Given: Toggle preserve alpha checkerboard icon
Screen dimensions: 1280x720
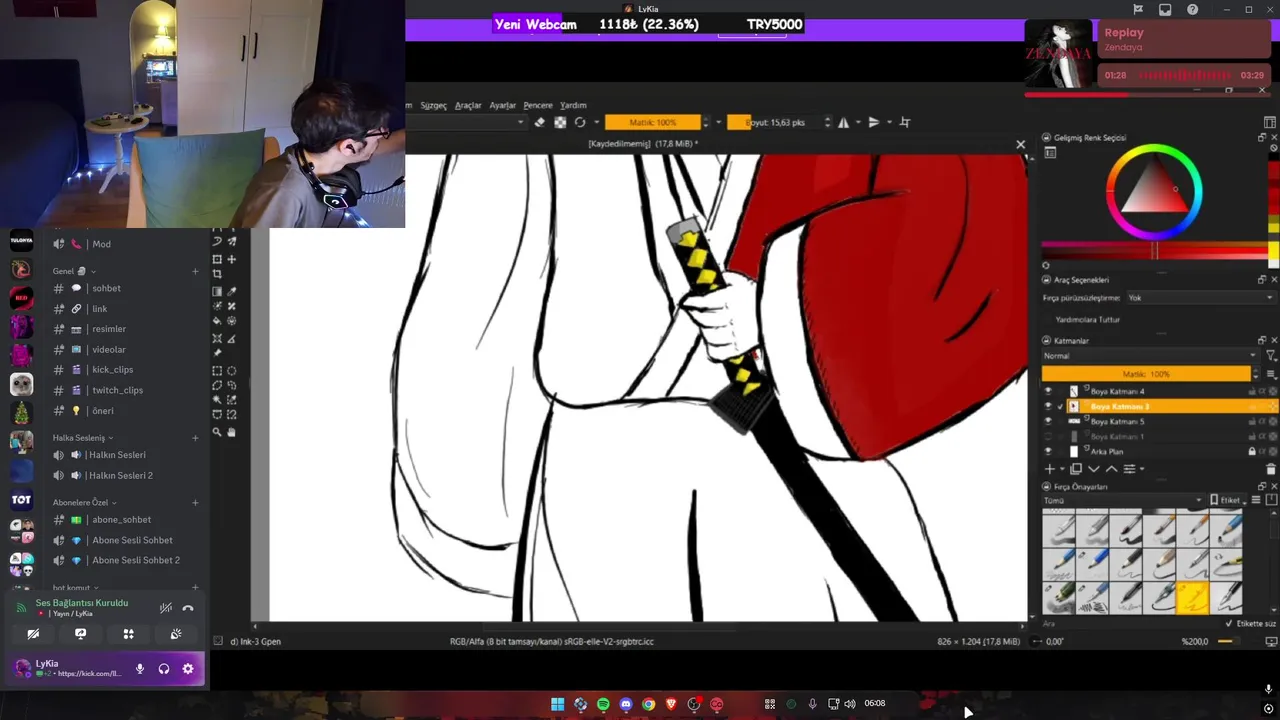Looking at the screenshot, I should (x=560, y=122).
